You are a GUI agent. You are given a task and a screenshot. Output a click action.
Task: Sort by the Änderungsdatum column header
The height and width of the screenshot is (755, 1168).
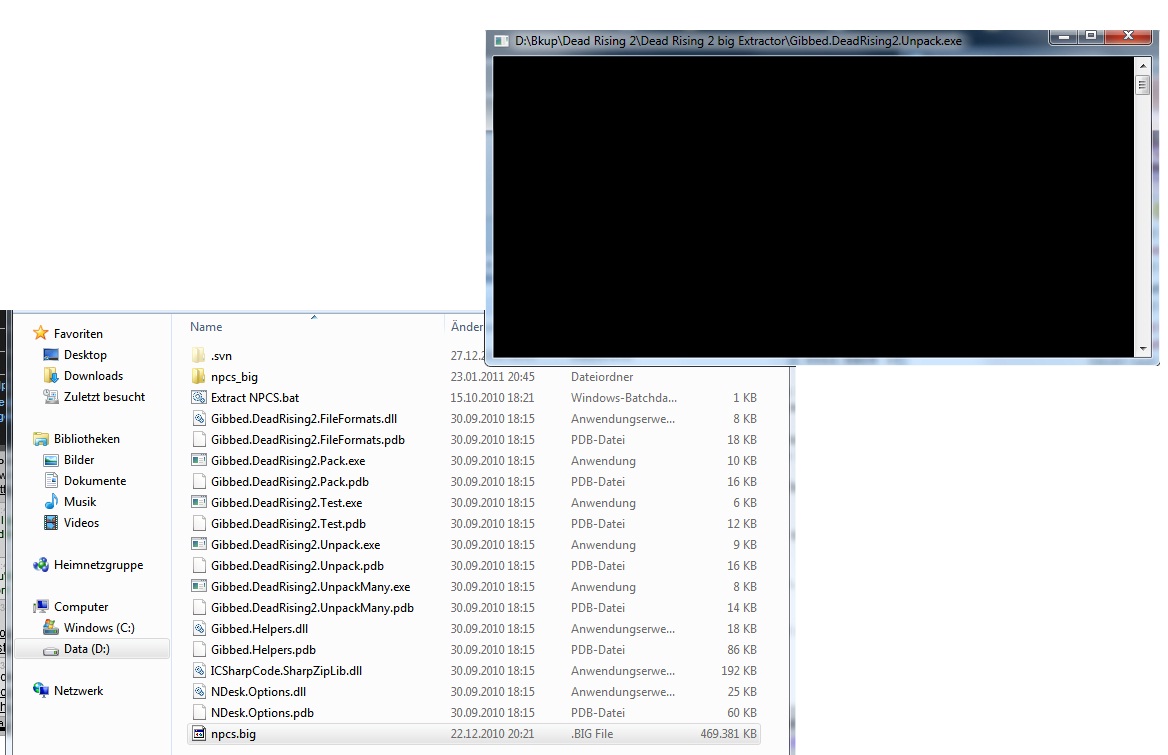pos(466,327)
